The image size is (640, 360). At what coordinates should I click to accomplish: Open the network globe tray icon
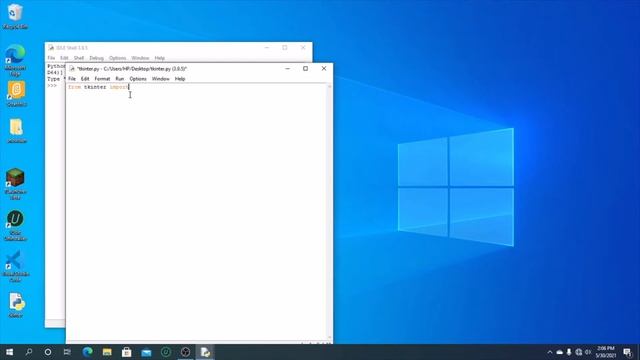click(x=579, y=352)
